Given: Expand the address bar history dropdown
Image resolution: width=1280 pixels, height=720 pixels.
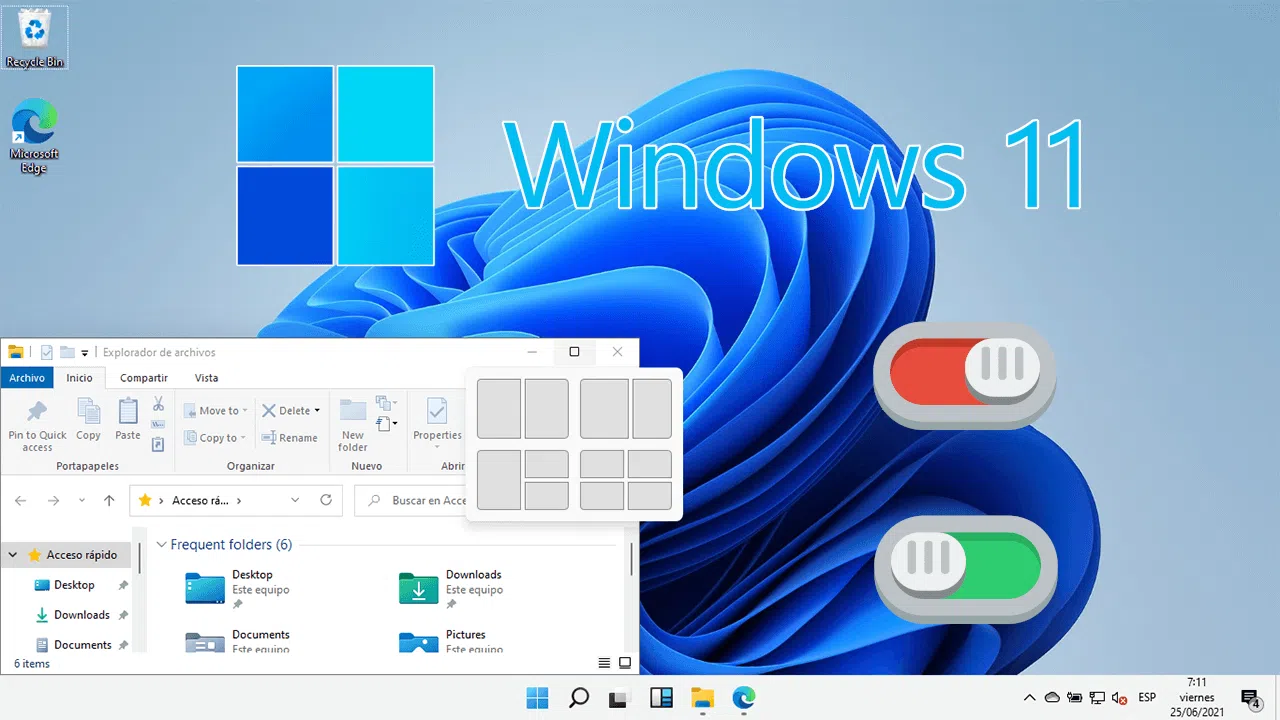Looking at the screenshot, I should (x=295, y=500).
